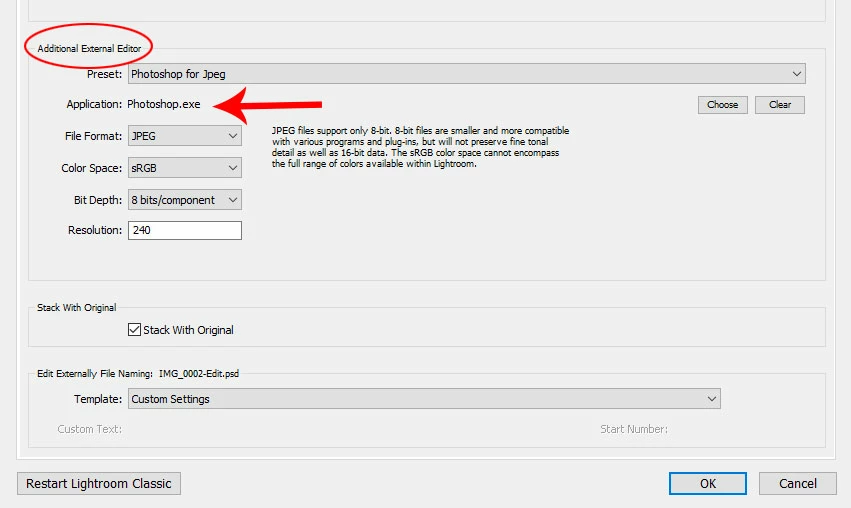Viewport: 851px width, 508px height.
Task: Click the IMG_0002-Edit.psd file naming text
Action: pos(199,373)
